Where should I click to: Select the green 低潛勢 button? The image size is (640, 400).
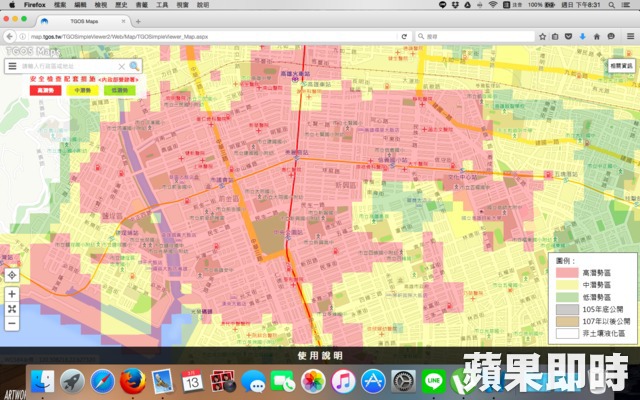click(x=120, y=90)
